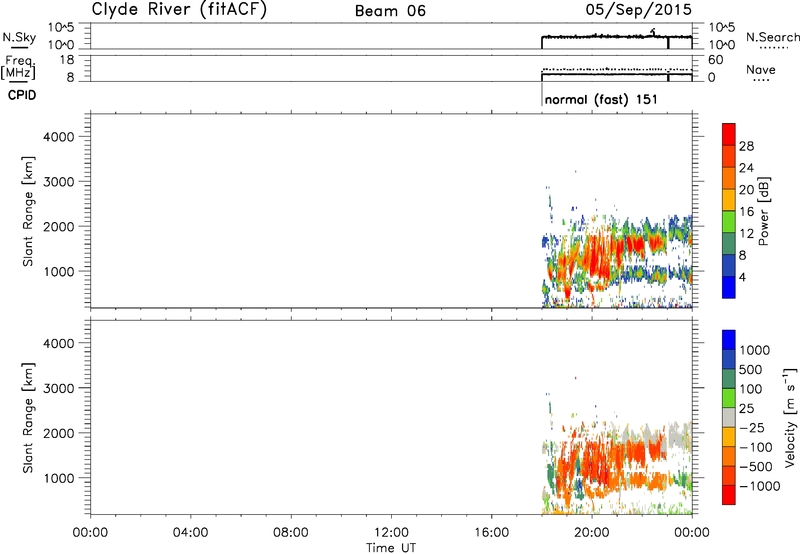Click the "−100" label on the velocity colorbar
Screen dimensions: 800x554
pos(756,447)
